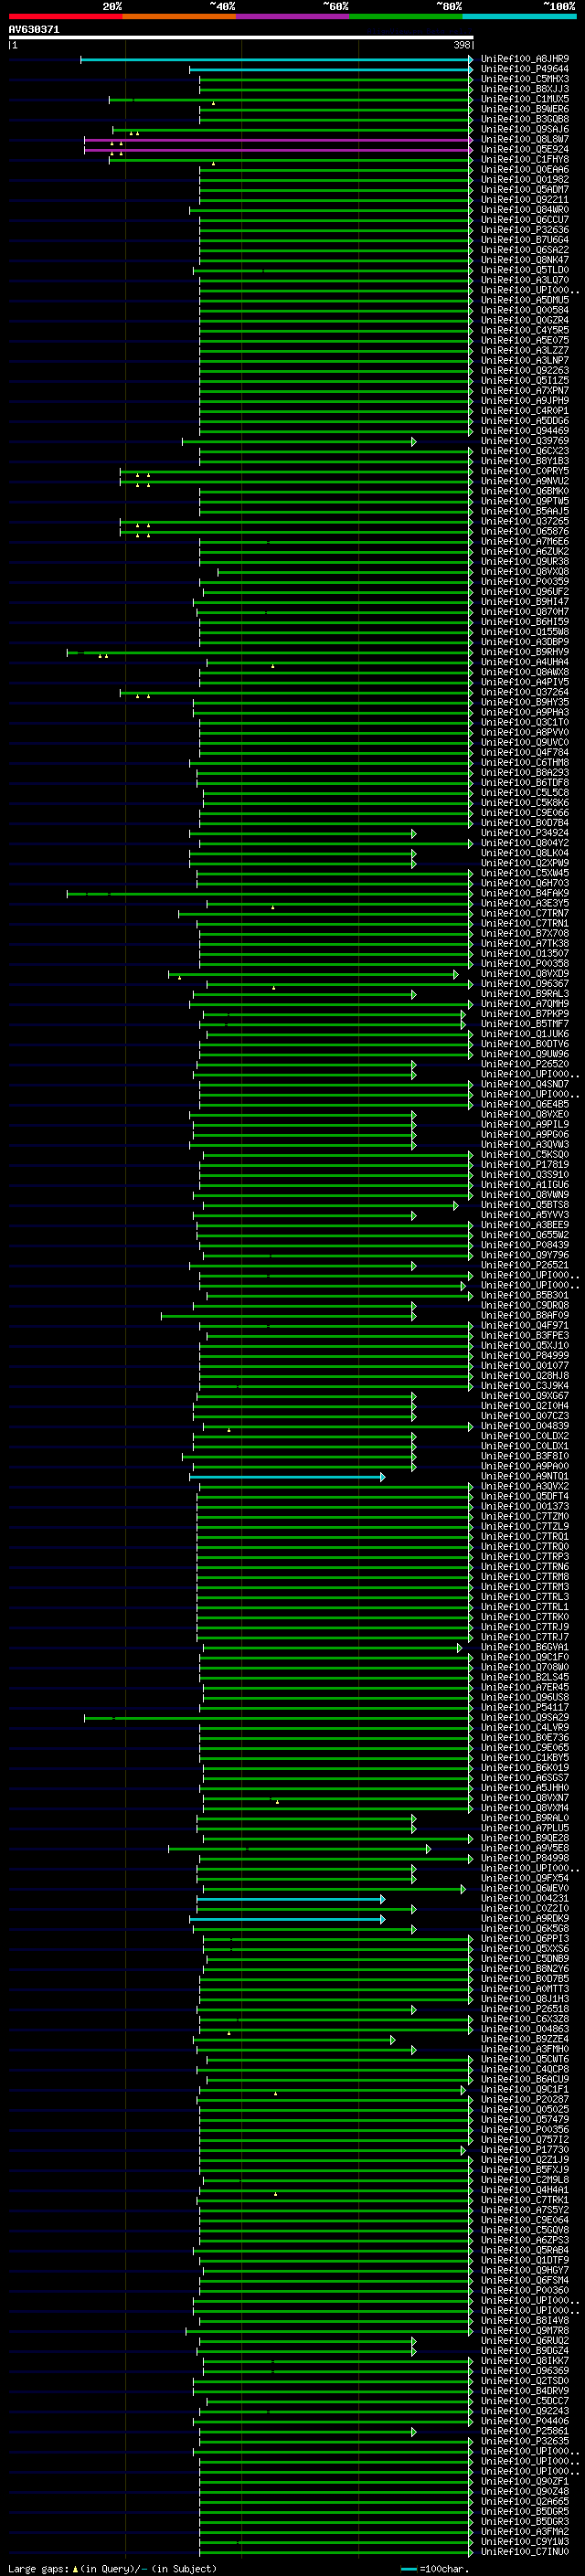Viewport: 585px width, 2576px height.
Task: Select UniRef100_Q84WR0 in the hit list
Action: pos(524,210)
